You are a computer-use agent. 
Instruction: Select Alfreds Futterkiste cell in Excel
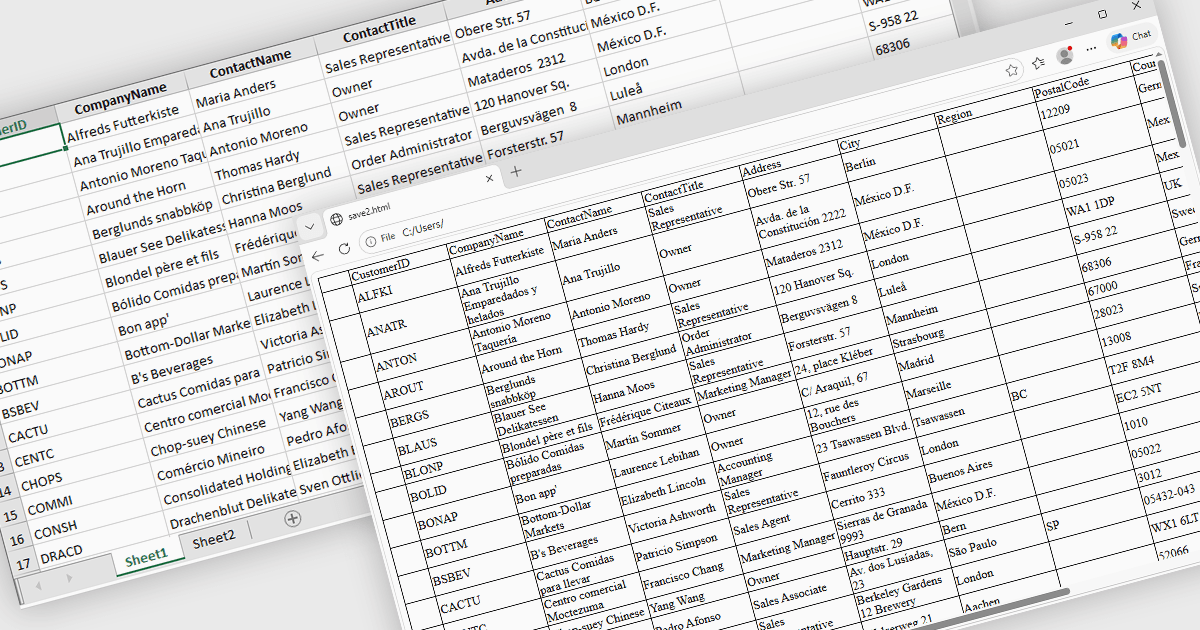(x=122, y=121)
